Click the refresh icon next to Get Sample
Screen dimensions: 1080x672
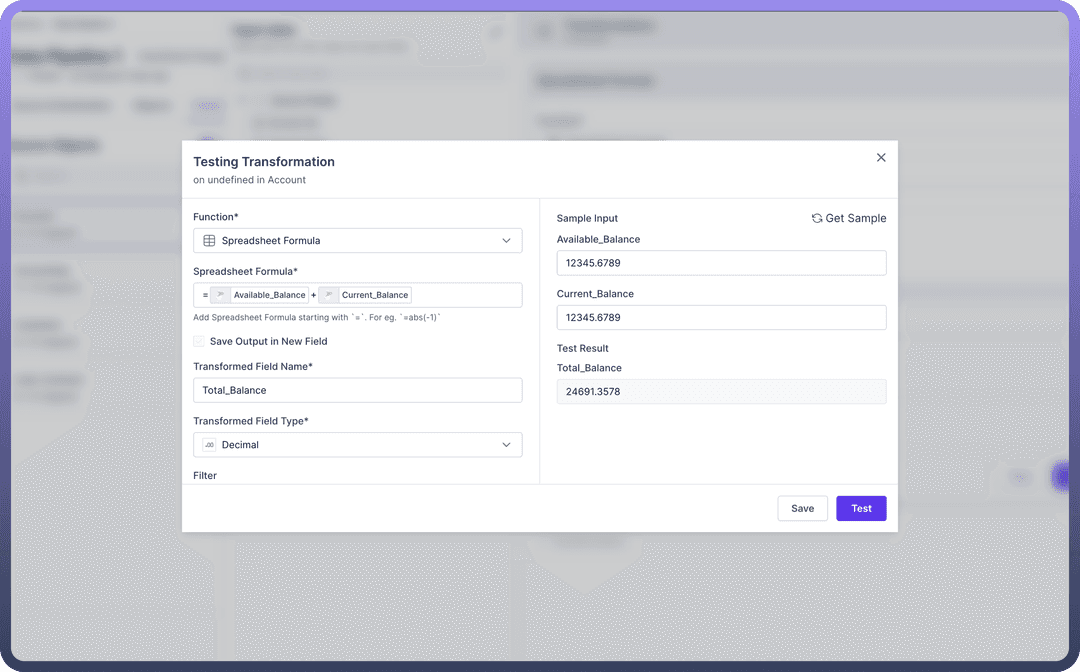click(817, 218)
